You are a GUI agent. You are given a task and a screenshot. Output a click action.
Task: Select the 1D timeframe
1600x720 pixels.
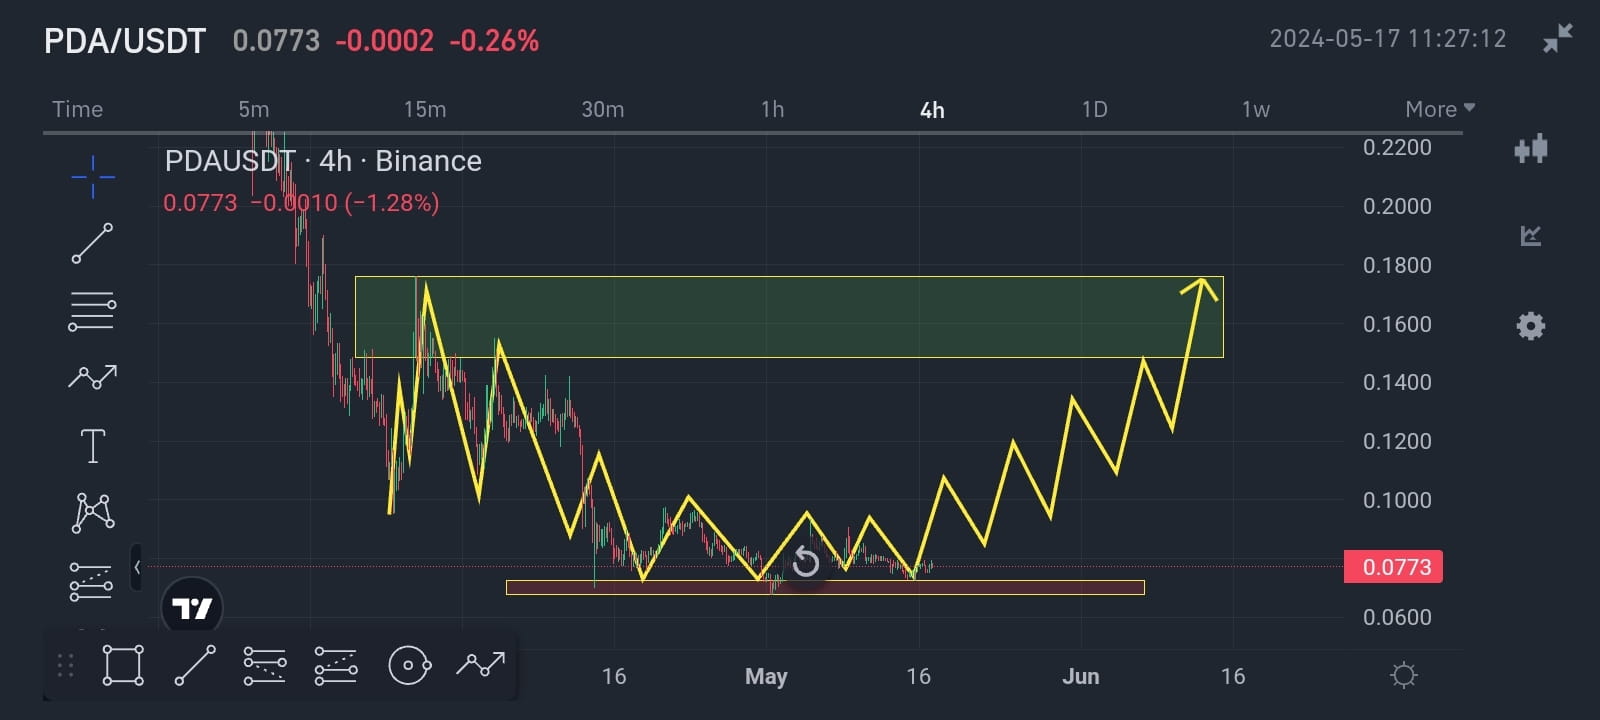(1095, 109)
